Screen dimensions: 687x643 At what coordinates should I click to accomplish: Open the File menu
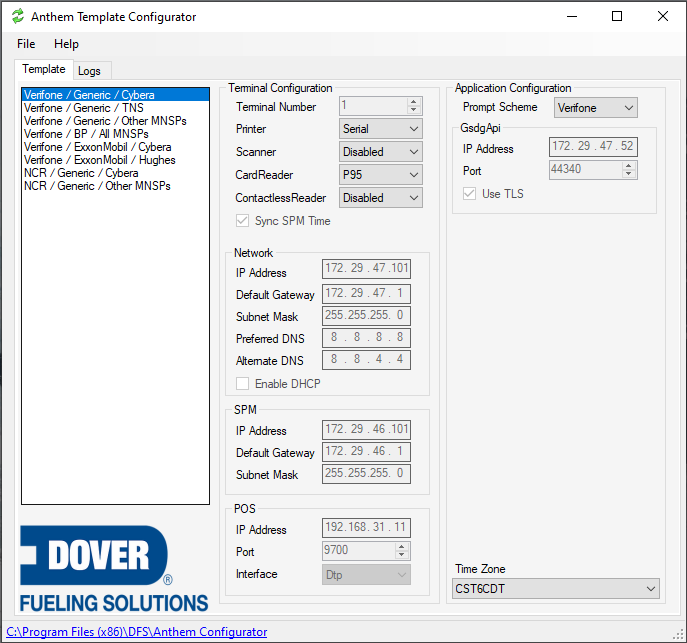tap(26, 44)
